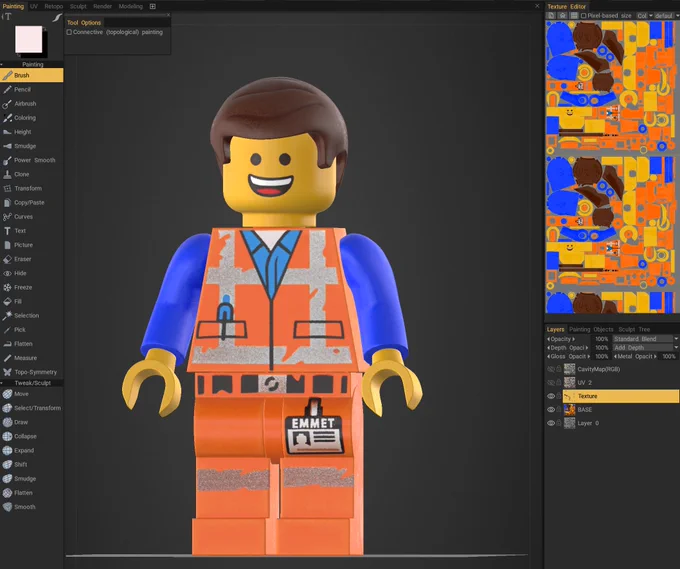Screen dimensions: 680x569
Task: Select the Pick tool
Action: tap(31, 330)
